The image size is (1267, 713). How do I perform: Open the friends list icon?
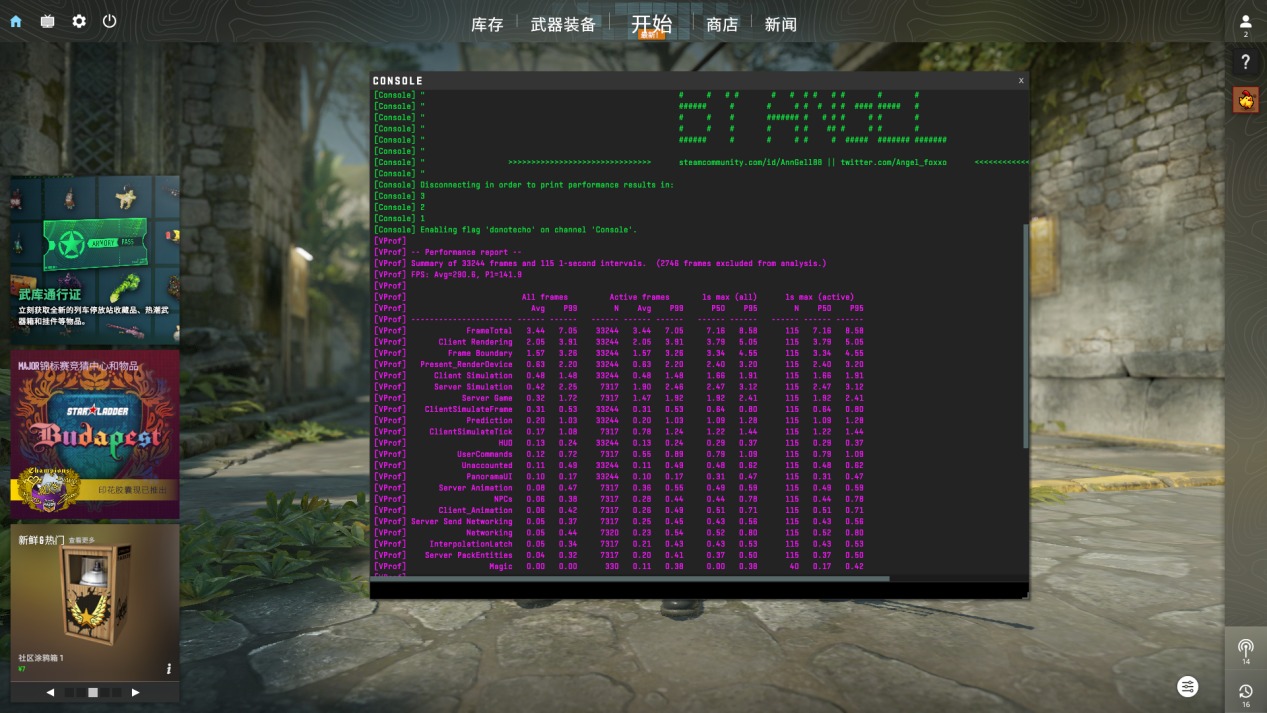(x=1245, y=22)
